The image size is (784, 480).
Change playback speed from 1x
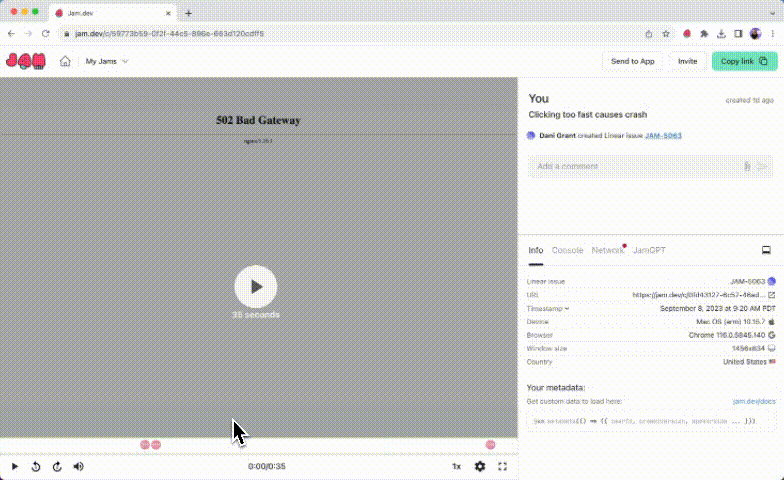tap(456, 466)
